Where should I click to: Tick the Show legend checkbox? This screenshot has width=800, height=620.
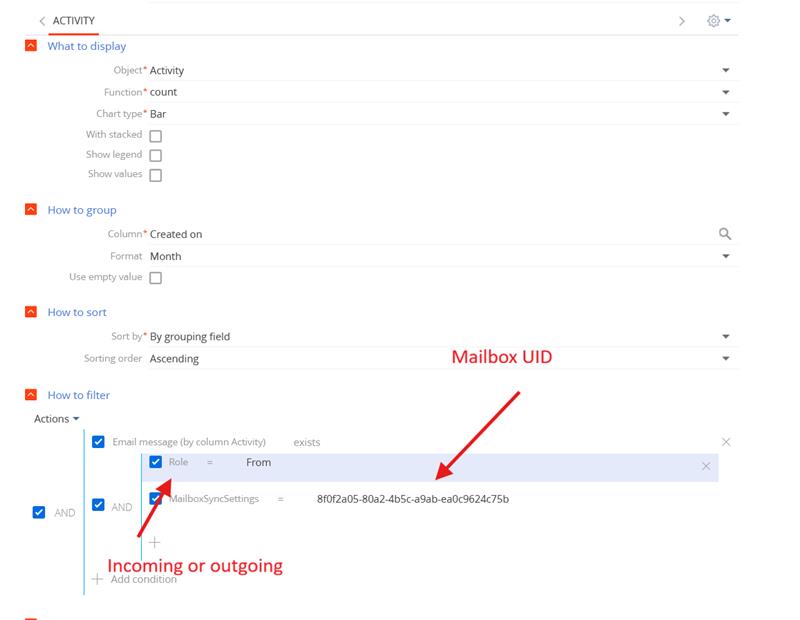pos(155,156)
